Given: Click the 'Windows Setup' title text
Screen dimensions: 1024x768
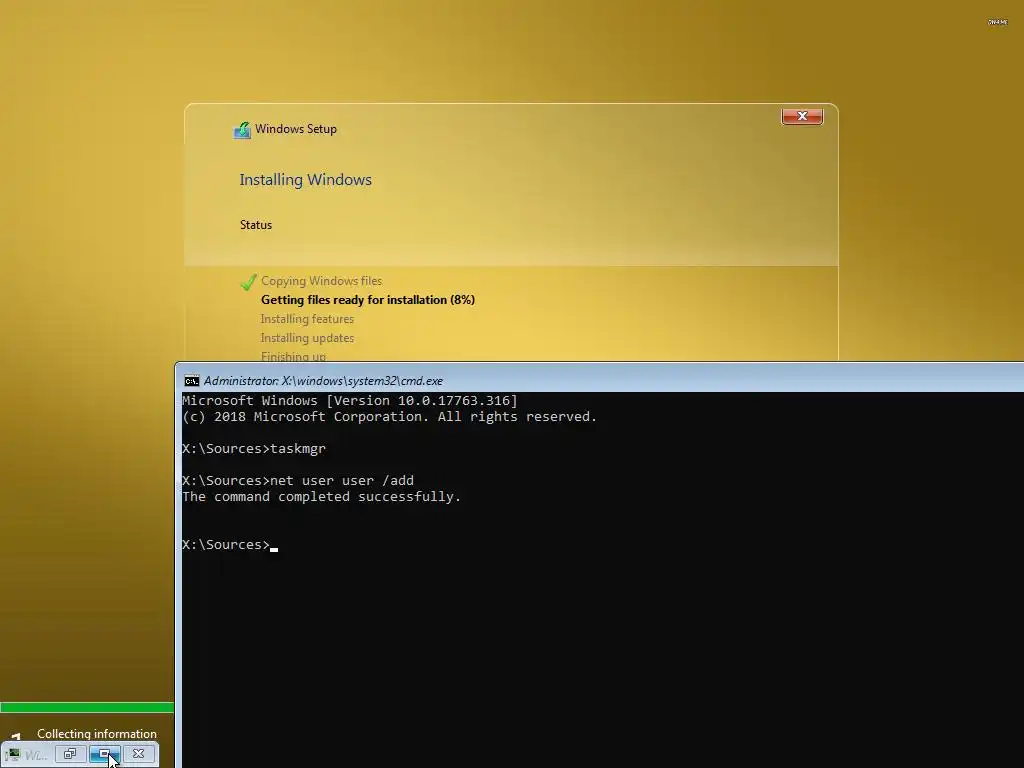Looking at the screenshot, I should tap(296, 129).
